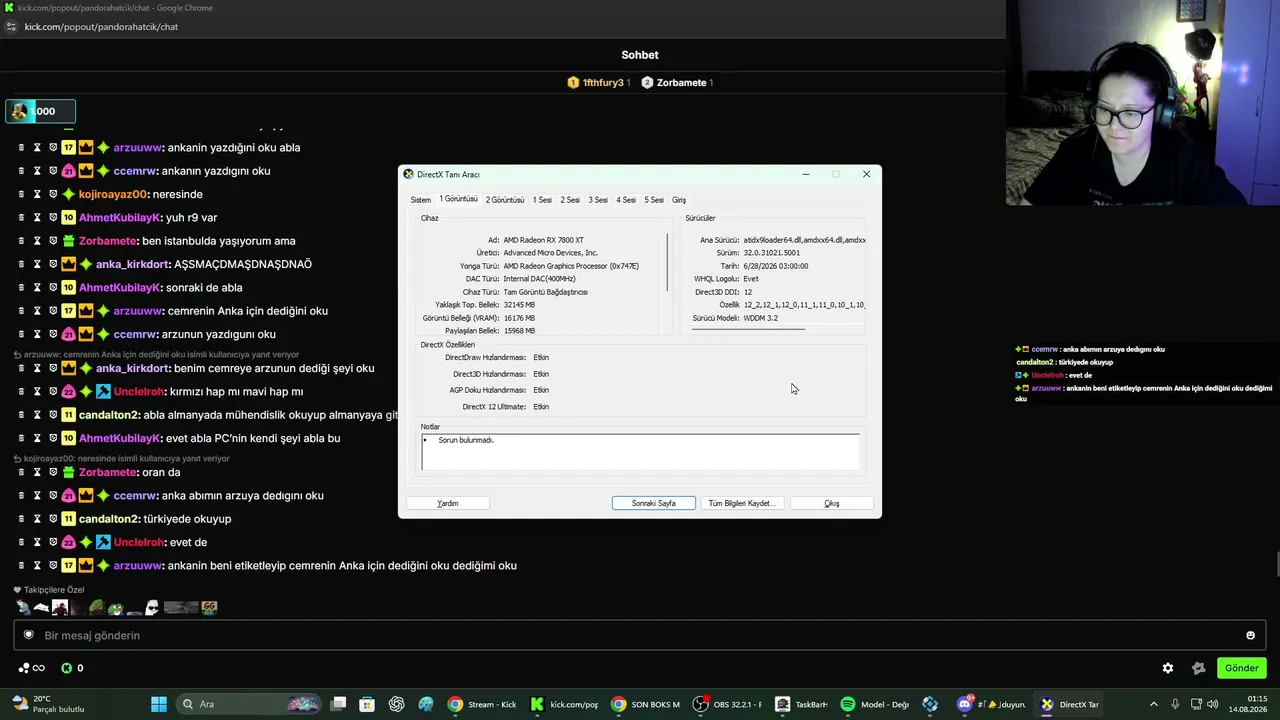The height and width of the screenshot is (720, 1280).
Task: Open the TaskBarH app on taskbar
Action: point(802,704)
